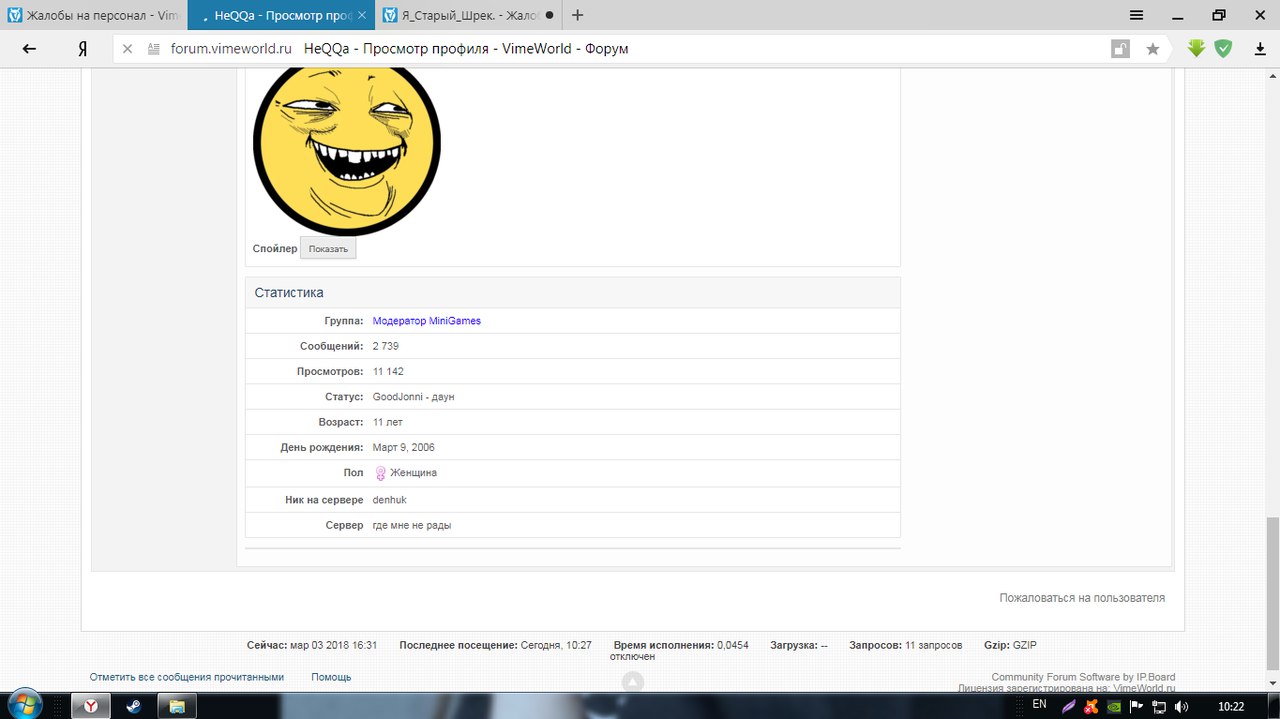
Task: Open the browser downloads icon
Action: (x=1260, y=49)
